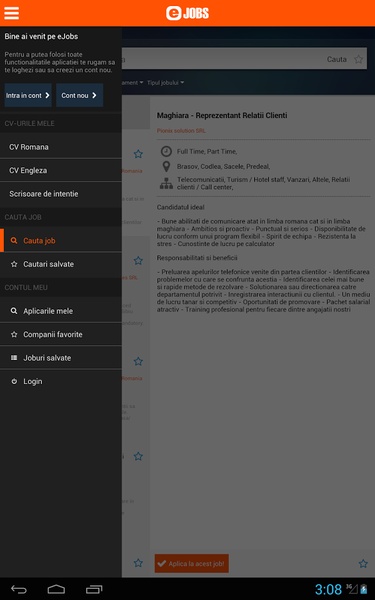
Task: Tap the hamburger menu icon
Action: click(x=11, y=13)
